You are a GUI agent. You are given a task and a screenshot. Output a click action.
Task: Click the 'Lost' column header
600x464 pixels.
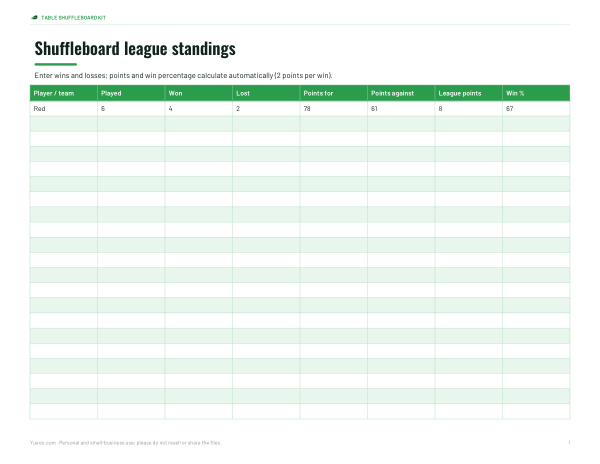(x=266, y=93)
